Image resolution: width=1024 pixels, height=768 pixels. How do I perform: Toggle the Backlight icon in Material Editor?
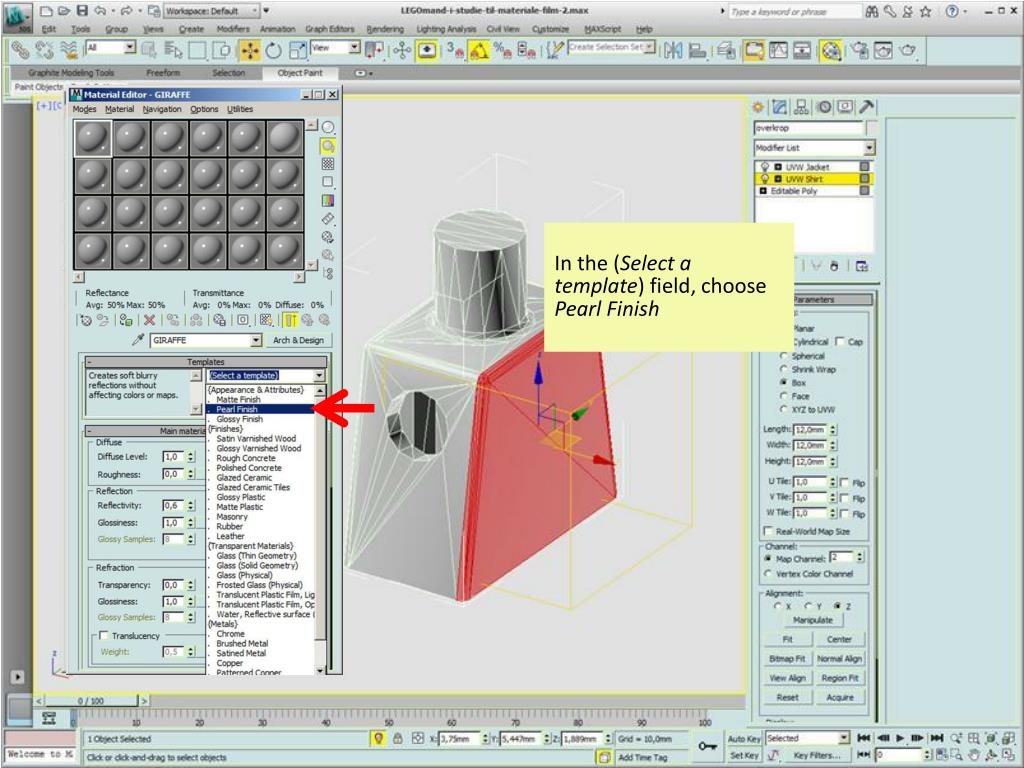(x=328, y=146)
